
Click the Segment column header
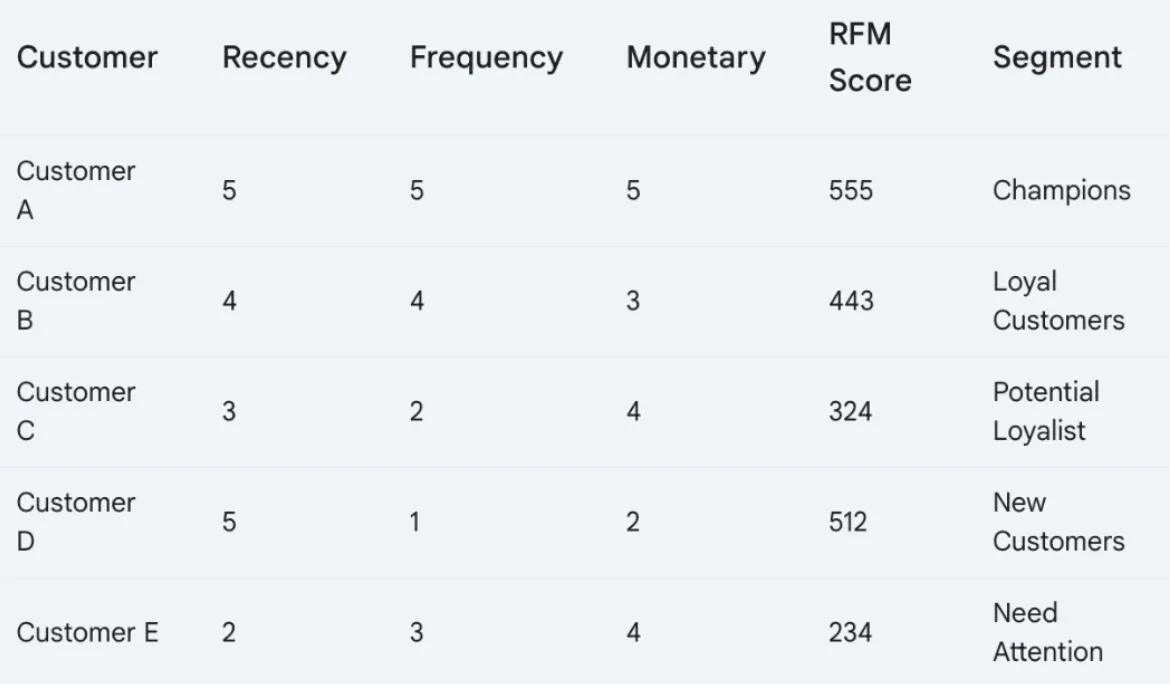(1057, 57)
